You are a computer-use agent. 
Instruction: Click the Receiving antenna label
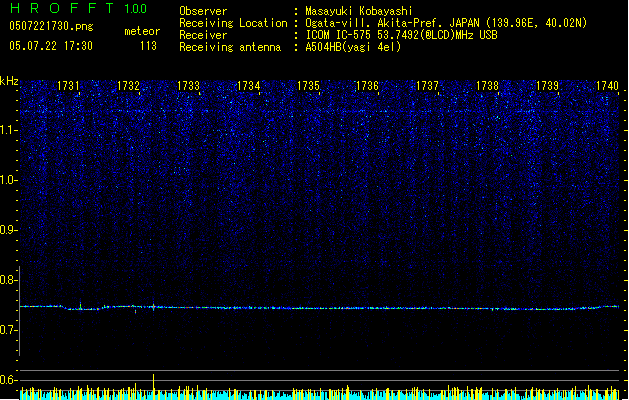click(230, 47)
